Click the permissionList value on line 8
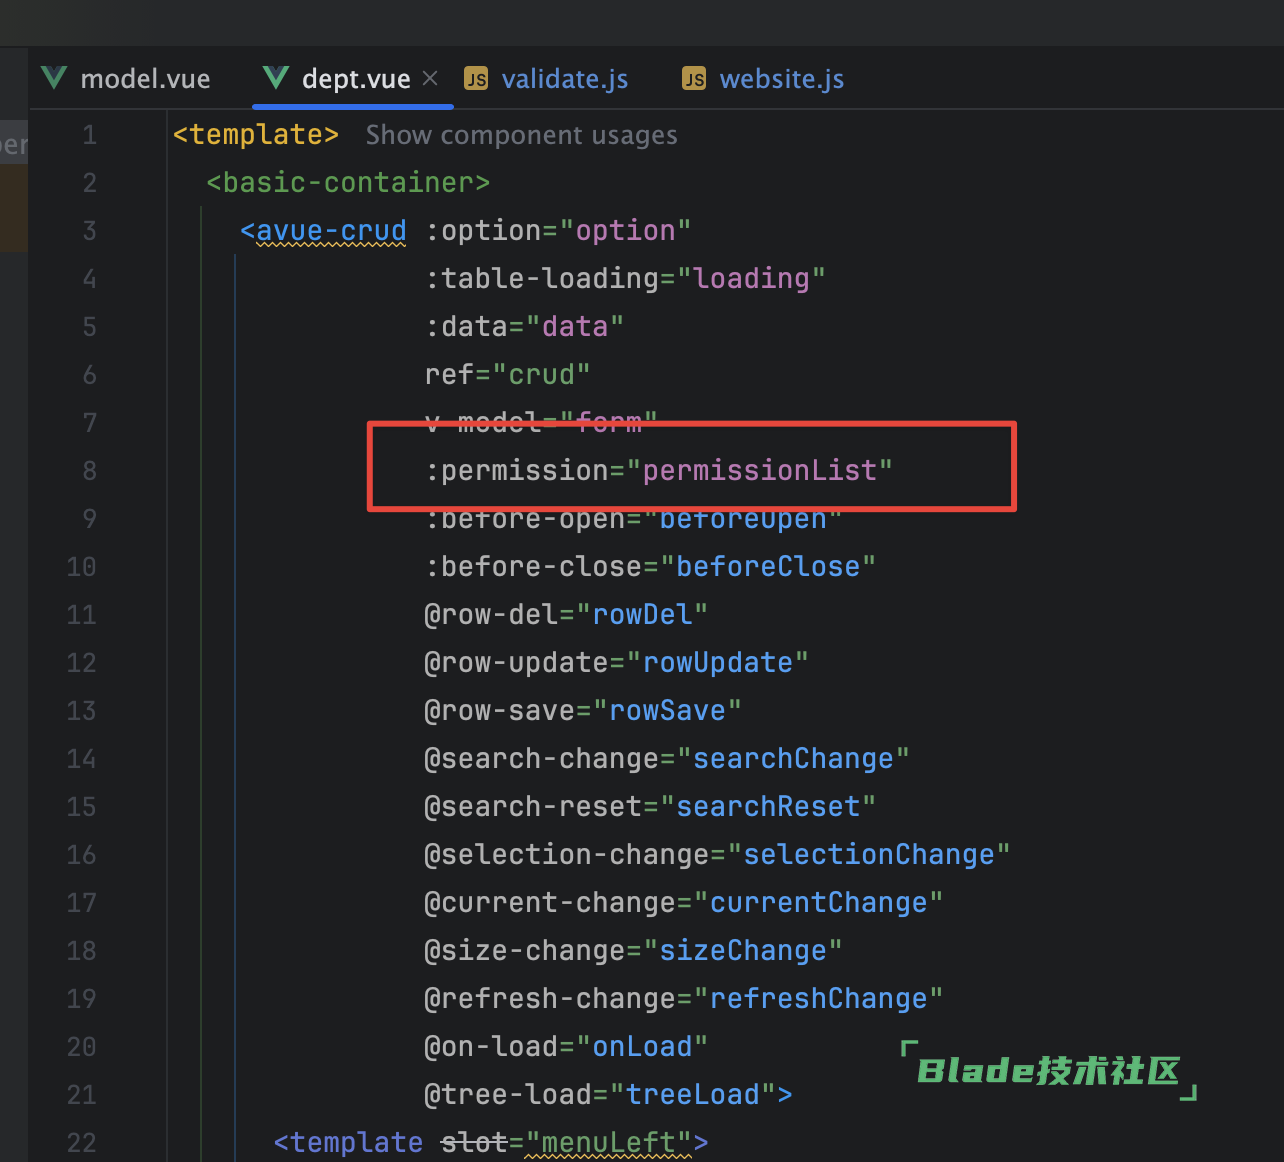 click(x=759, y=471)
